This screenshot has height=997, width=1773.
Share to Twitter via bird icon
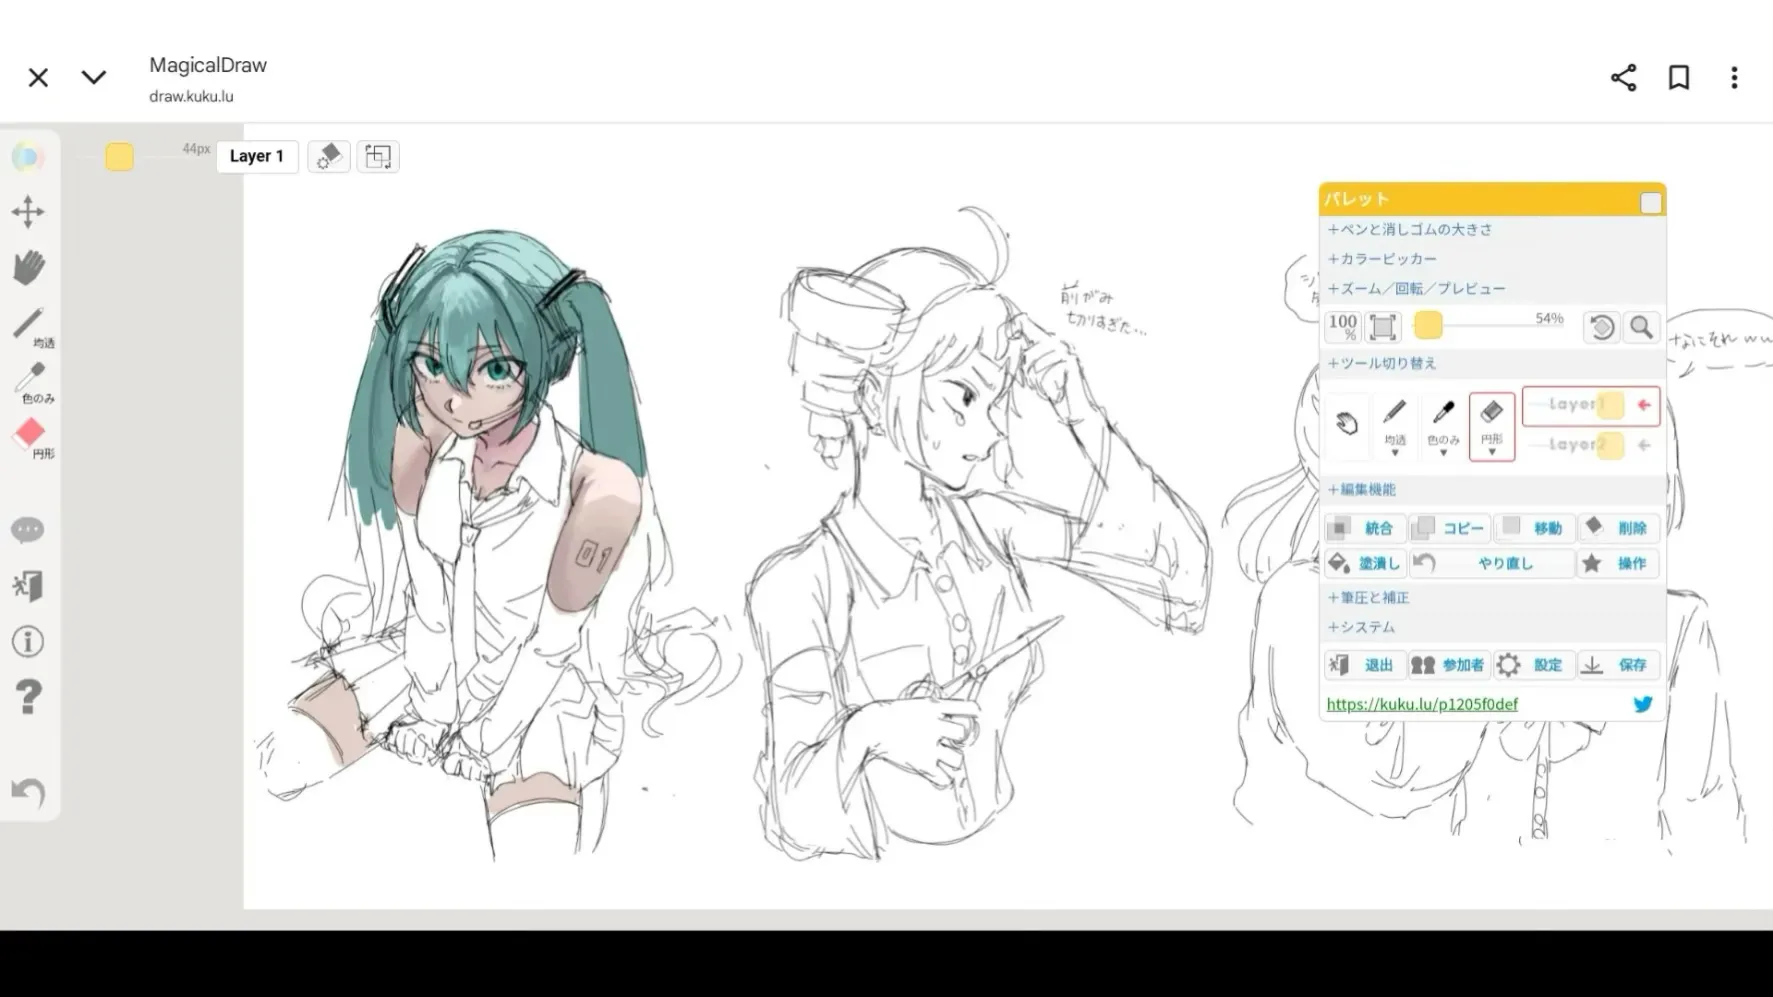tap(1643, 705)
